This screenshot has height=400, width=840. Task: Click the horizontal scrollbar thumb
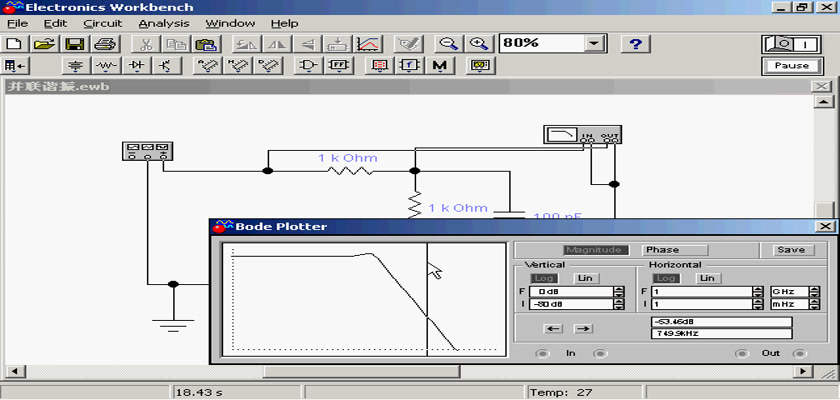pyautogui.click(x=361, y=371)
